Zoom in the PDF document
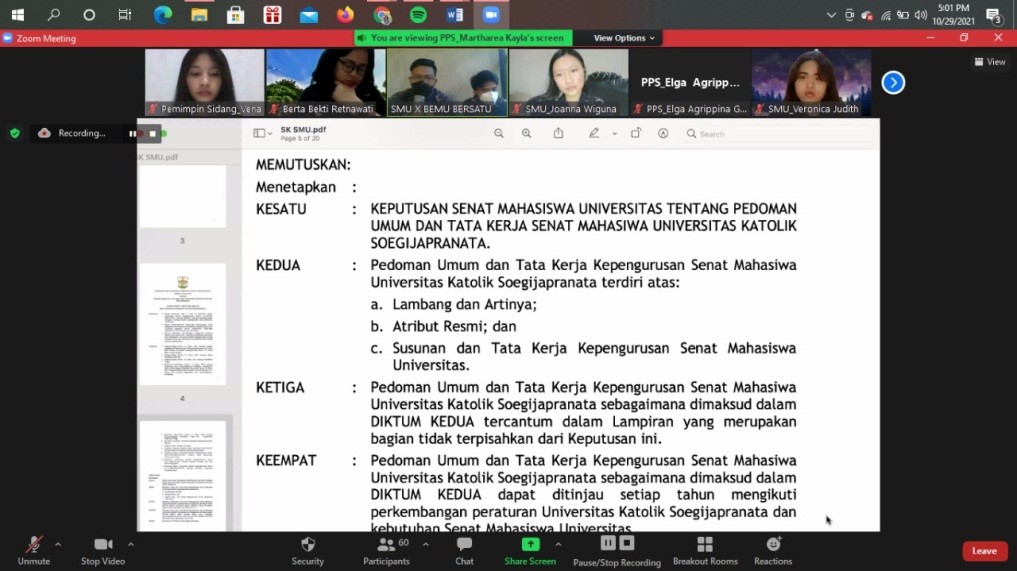 tap(527, 134)
